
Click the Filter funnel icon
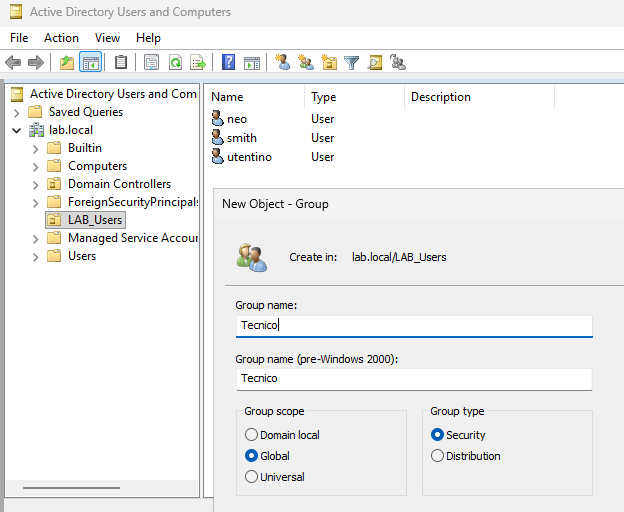[352, 62]
